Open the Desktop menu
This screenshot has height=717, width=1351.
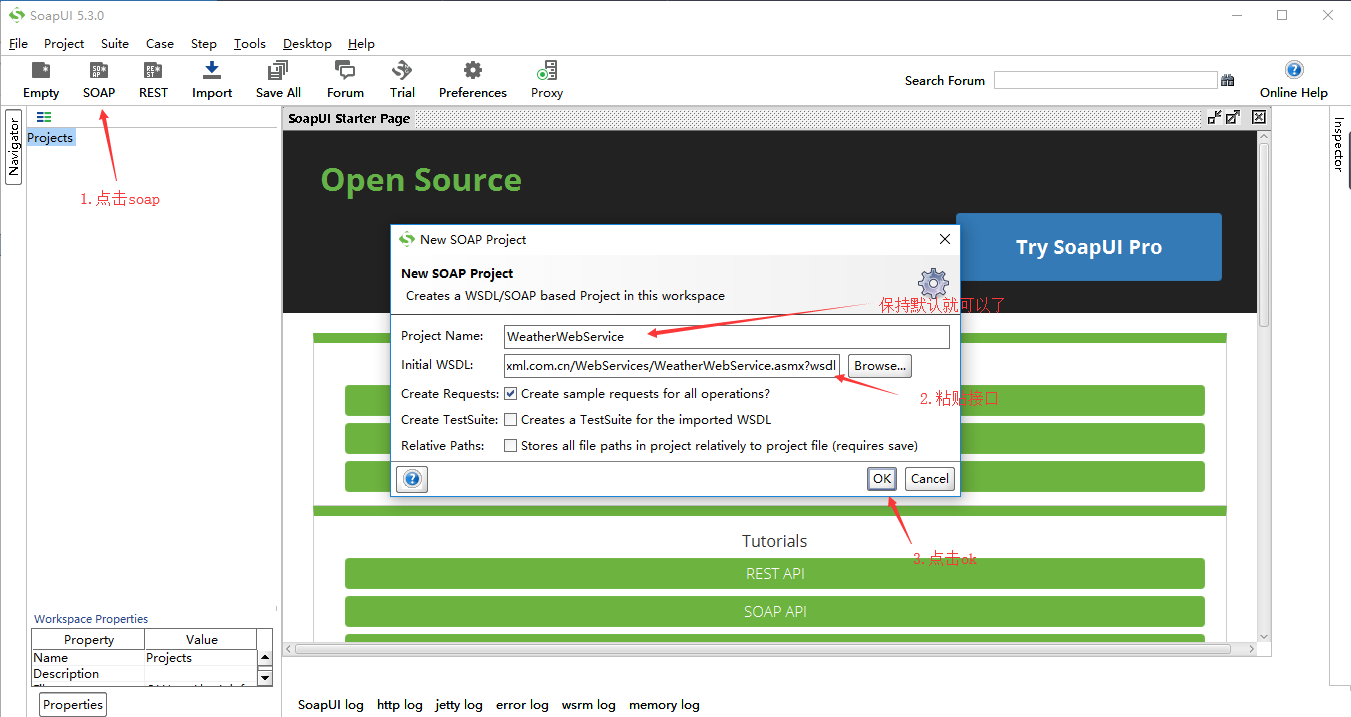(307, 44)
